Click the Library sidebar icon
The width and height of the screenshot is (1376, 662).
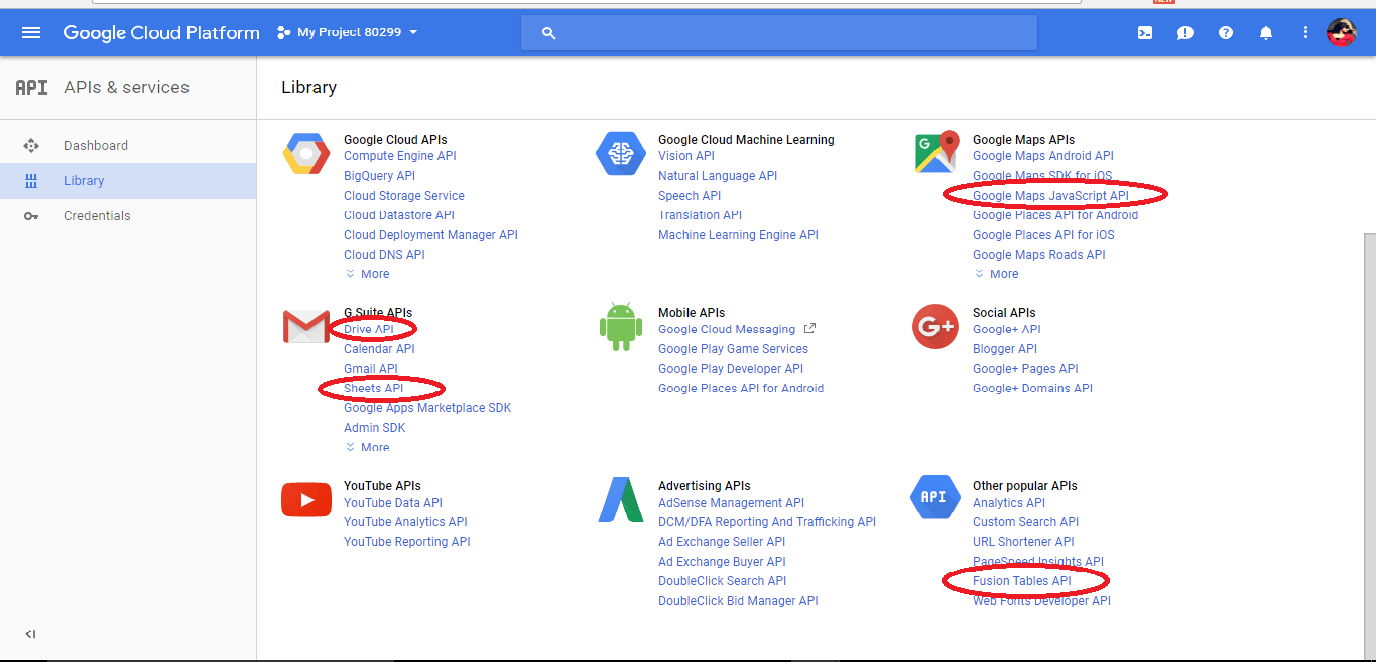[x=31, y=181]
